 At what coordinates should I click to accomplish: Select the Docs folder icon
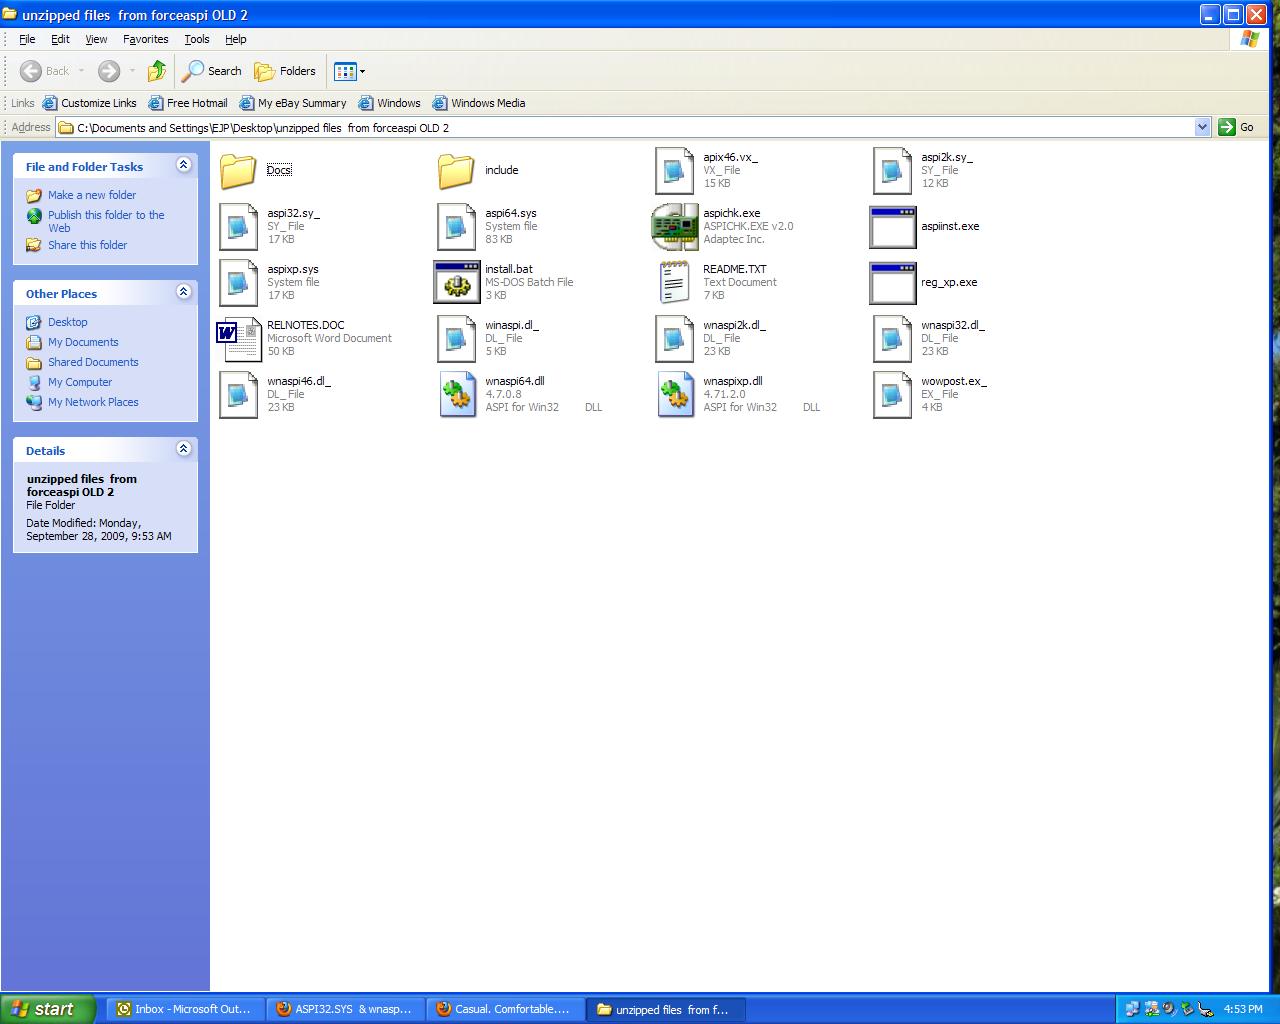238,171
